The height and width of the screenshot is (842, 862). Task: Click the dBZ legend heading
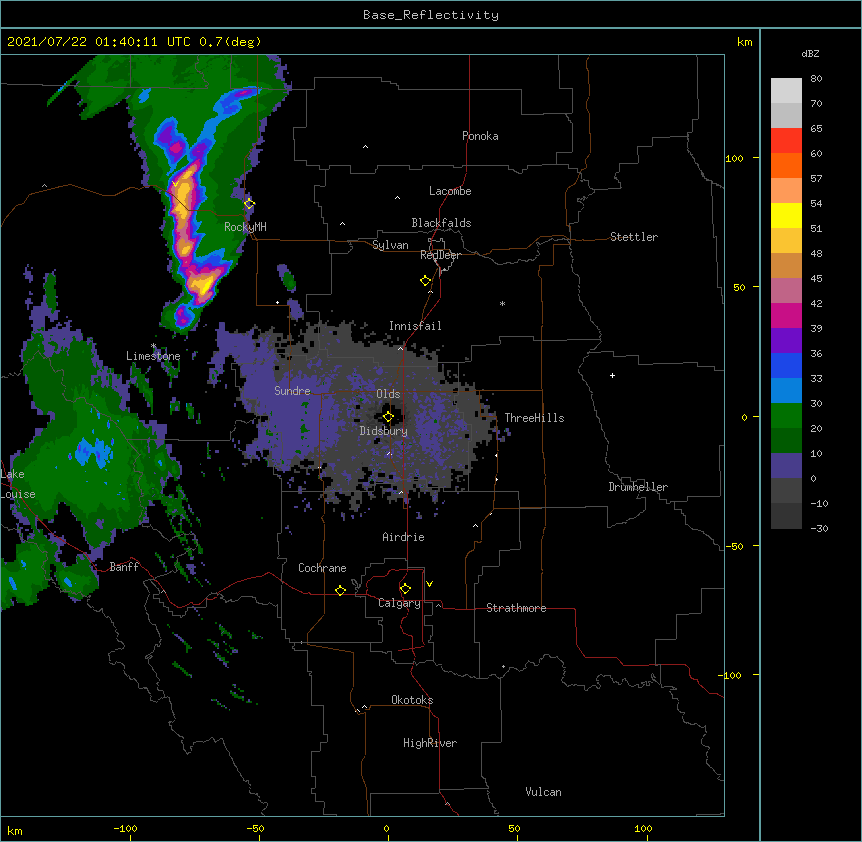(x=810, y=54)
